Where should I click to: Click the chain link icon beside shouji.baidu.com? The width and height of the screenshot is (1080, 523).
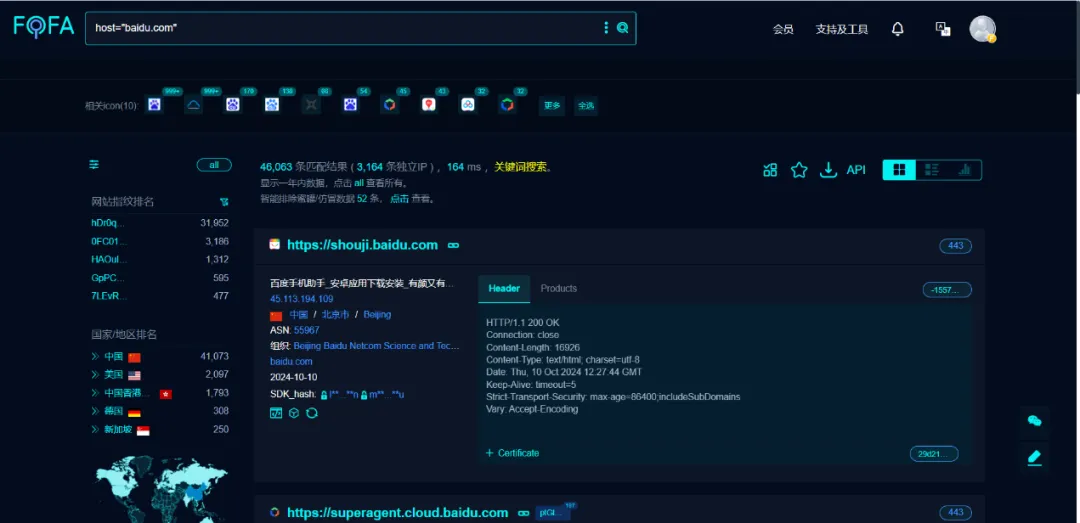(453, 245)
